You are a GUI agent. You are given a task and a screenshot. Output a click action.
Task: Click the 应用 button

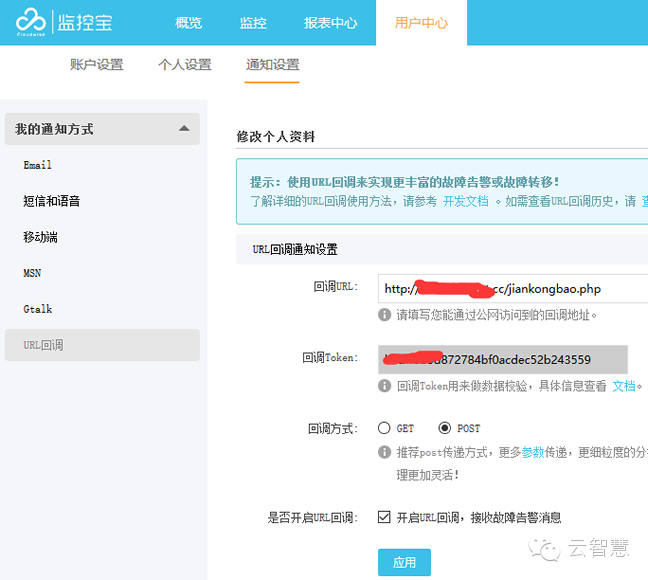pyautogui.click(x=404, y=562)
